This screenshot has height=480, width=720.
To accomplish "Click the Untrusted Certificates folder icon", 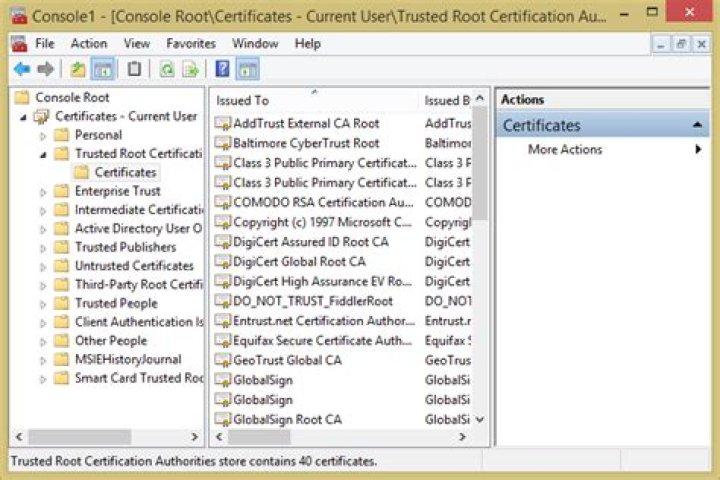I will click(62, 266).
